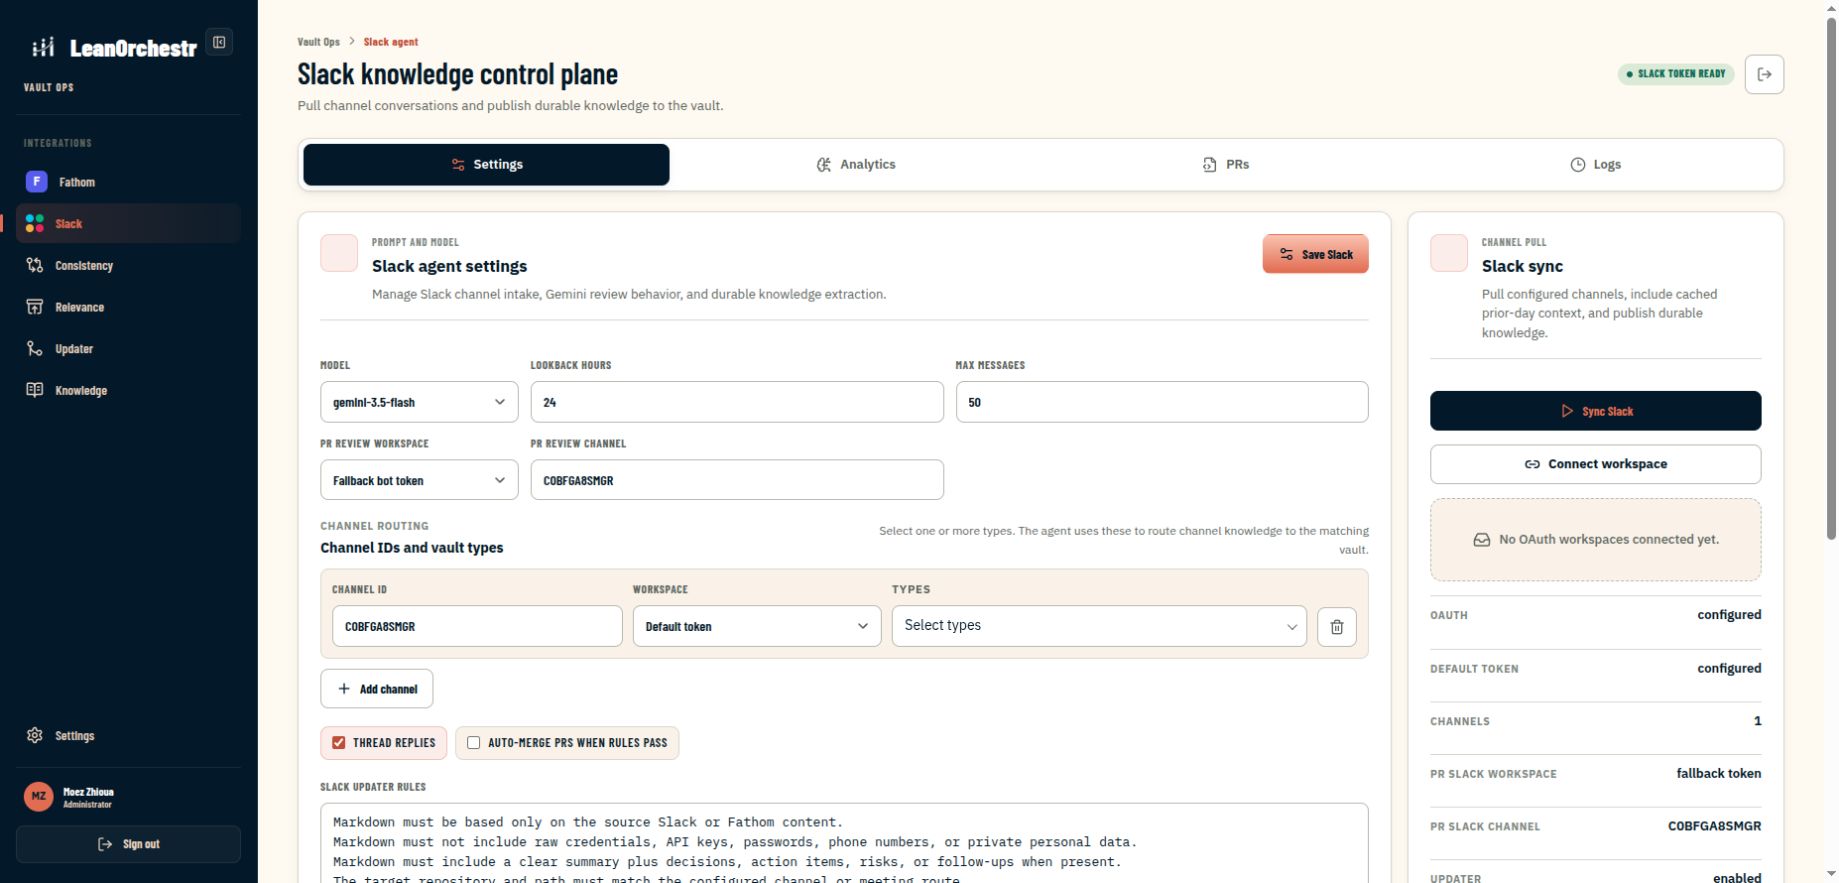Click 'No OAuth workspaces connected yet.' text
The height and width of the screenshot is (883, 1839).
click(x=1609, y=540)
